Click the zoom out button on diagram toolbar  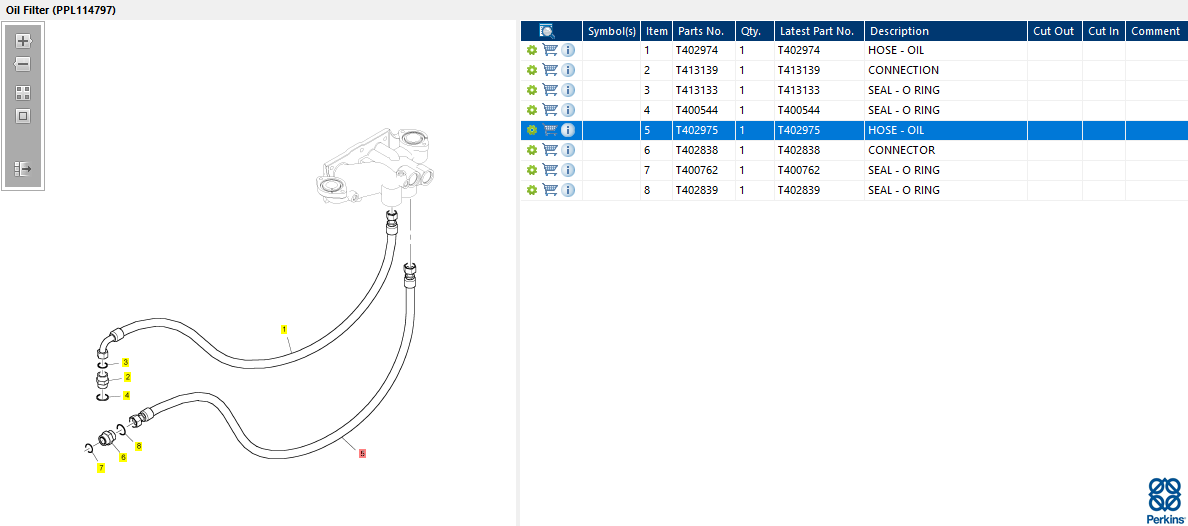23,64
